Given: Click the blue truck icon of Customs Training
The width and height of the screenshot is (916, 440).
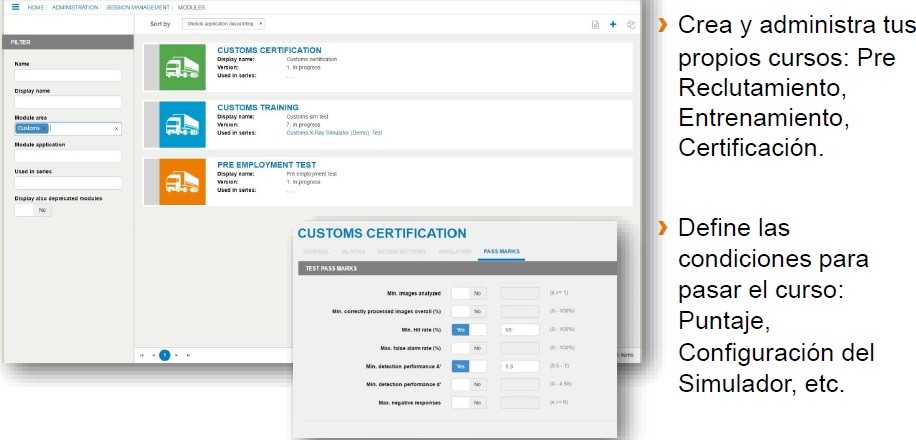Looking at the screenshot, I should point(182,124).
